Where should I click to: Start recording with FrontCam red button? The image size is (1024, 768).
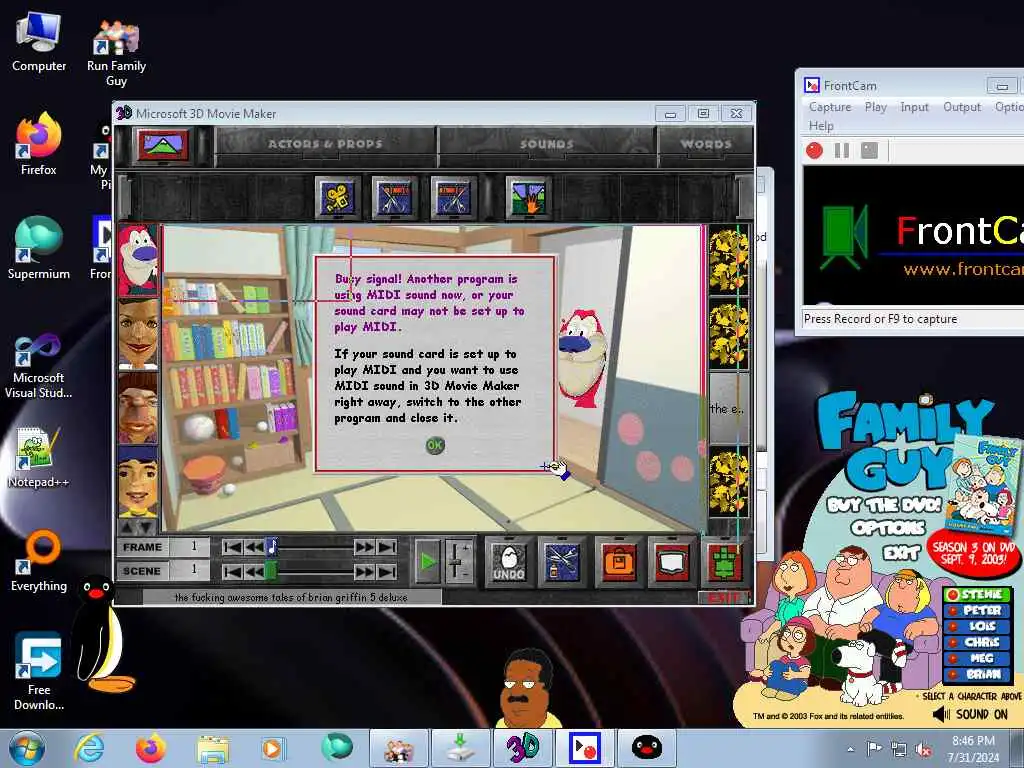814,151
